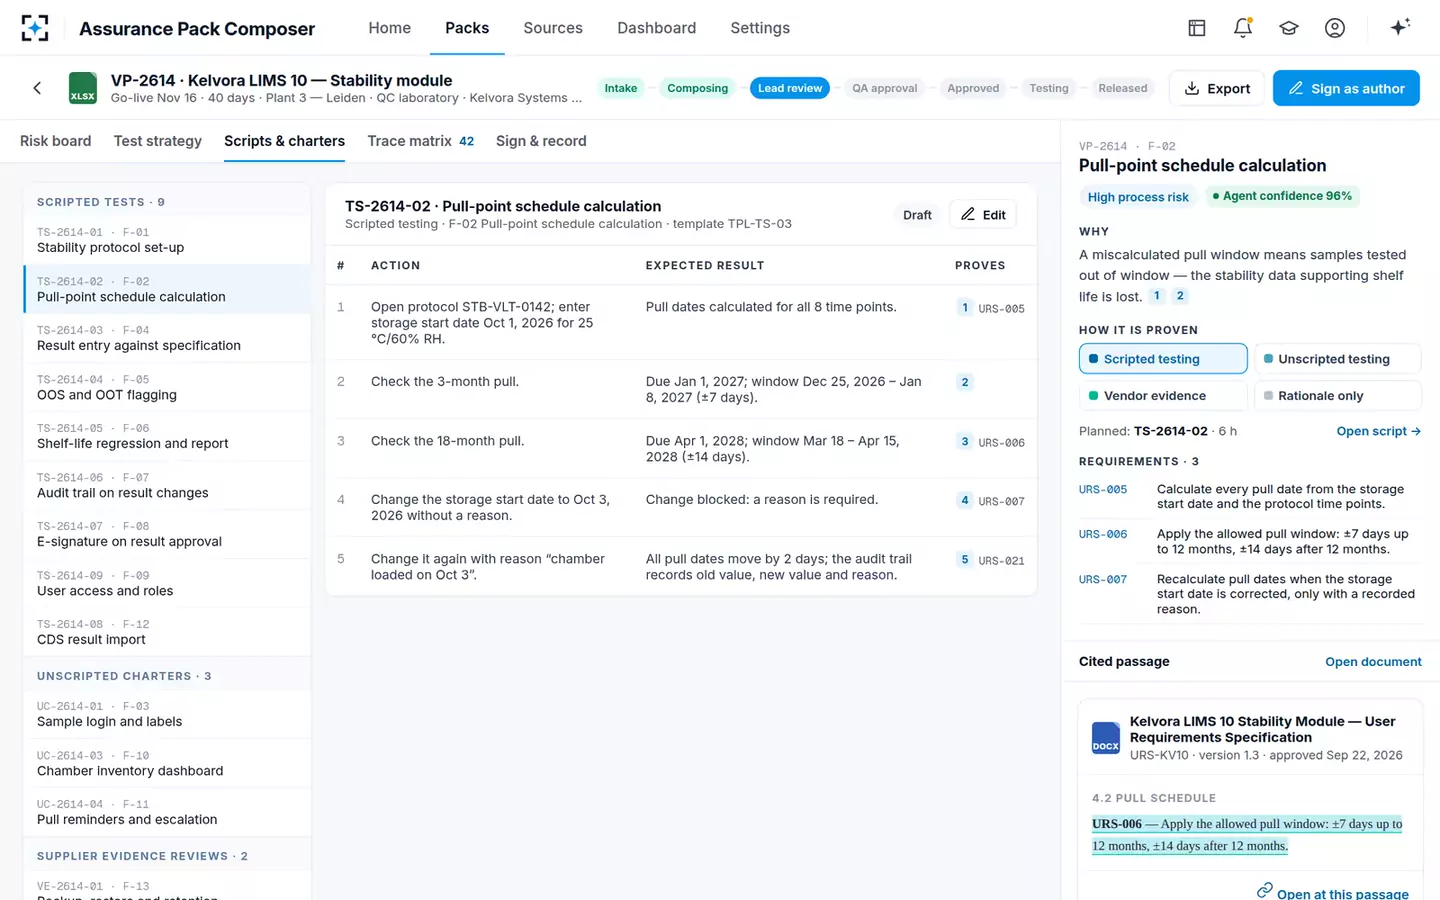Select Rationale only proof option
1440x900 pixels.
(1338, 396)
